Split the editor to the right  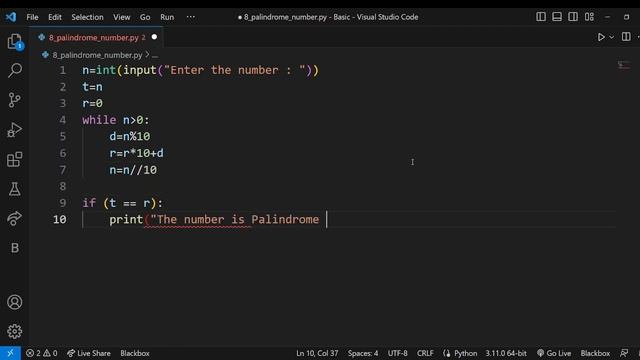click(626, 37)
